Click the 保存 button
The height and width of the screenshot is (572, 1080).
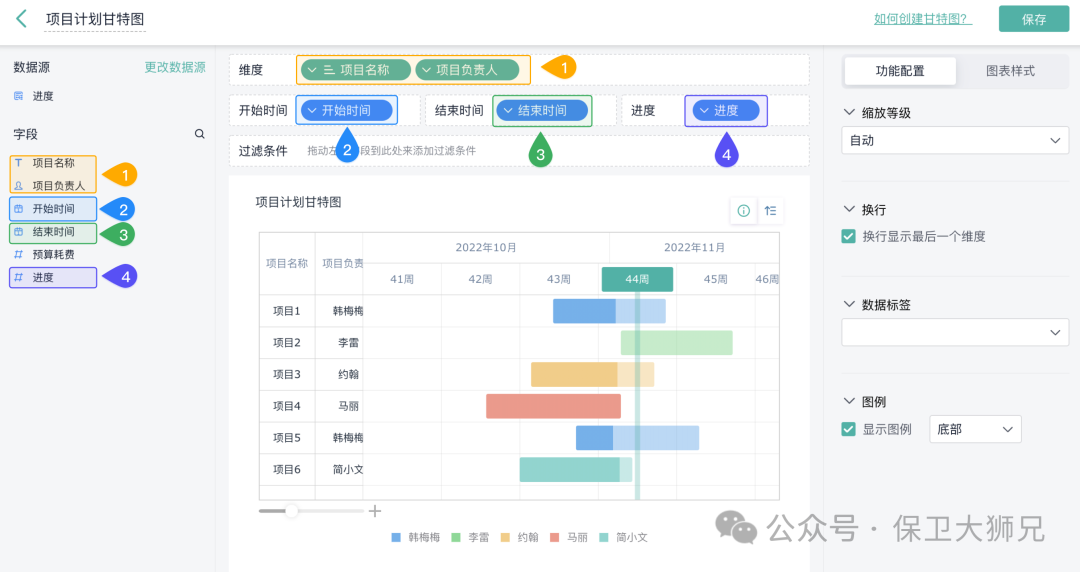(1034, 19)
